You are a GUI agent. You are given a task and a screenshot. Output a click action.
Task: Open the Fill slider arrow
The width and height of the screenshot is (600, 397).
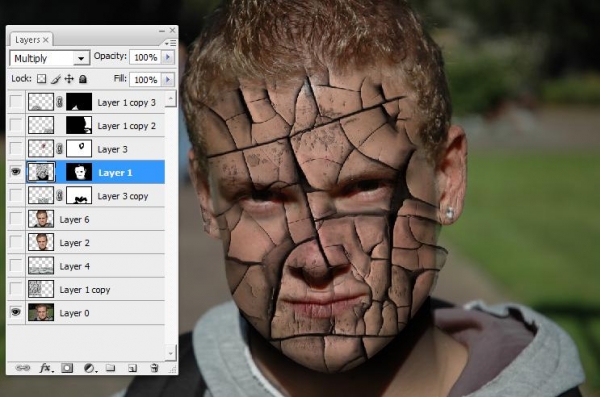click(x=168, y=80)
